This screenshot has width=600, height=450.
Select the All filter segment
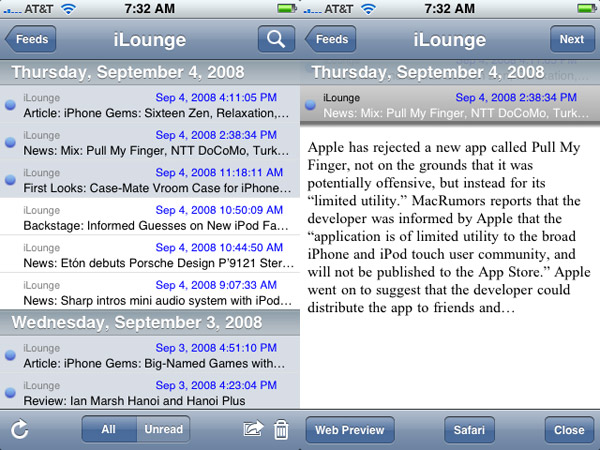[109, 429]
